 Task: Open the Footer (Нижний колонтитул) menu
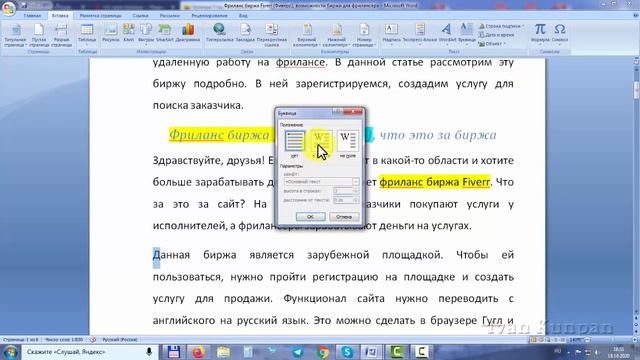(x=337, y=35)
